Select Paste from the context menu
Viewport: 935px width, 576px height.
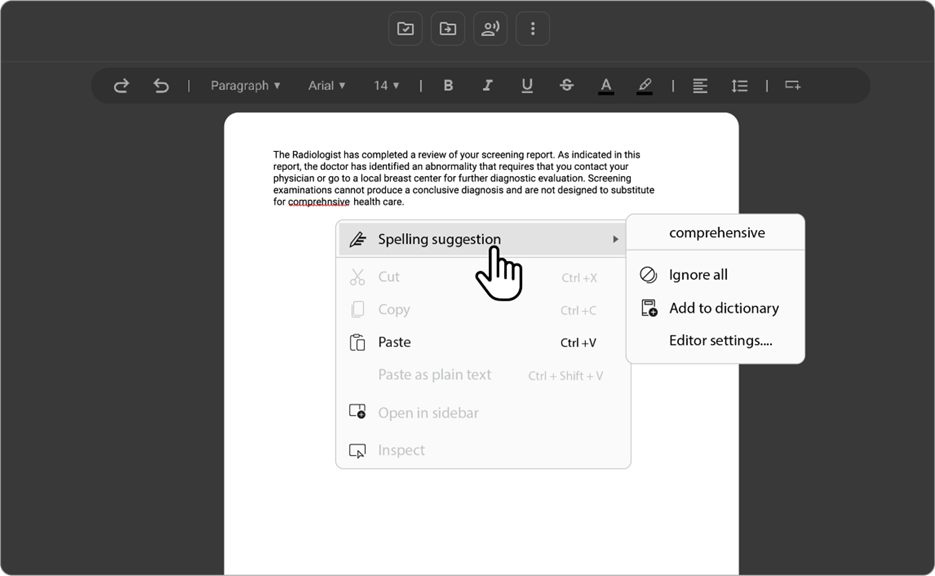click(394, 342)
